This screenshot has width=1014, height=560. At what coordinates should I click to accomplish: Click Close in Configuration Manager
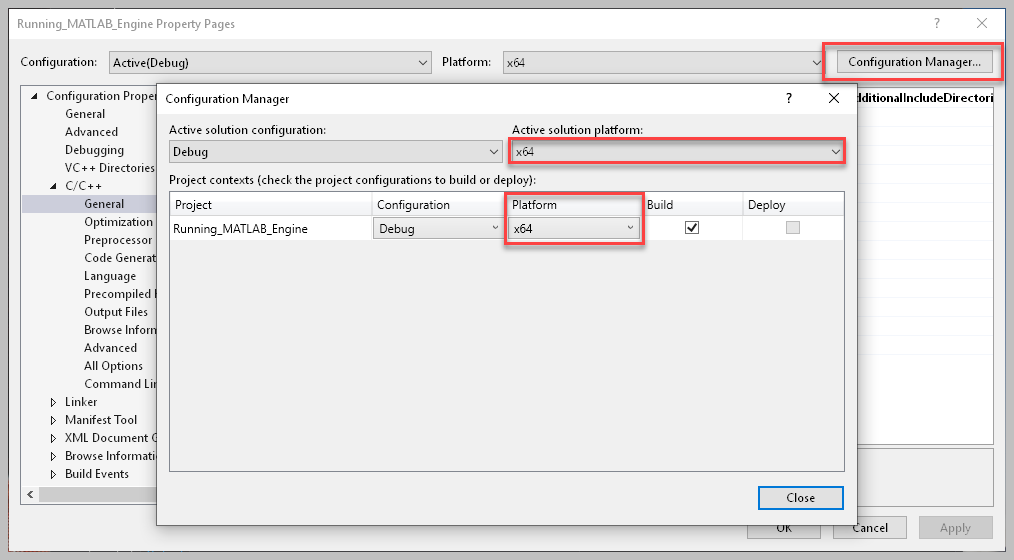(801, 498)
